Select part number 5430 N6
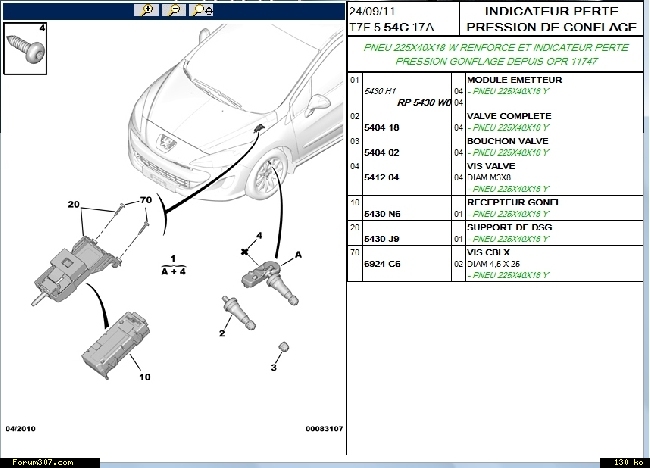Screen dimensions: 650x468 tap(382, 214)
